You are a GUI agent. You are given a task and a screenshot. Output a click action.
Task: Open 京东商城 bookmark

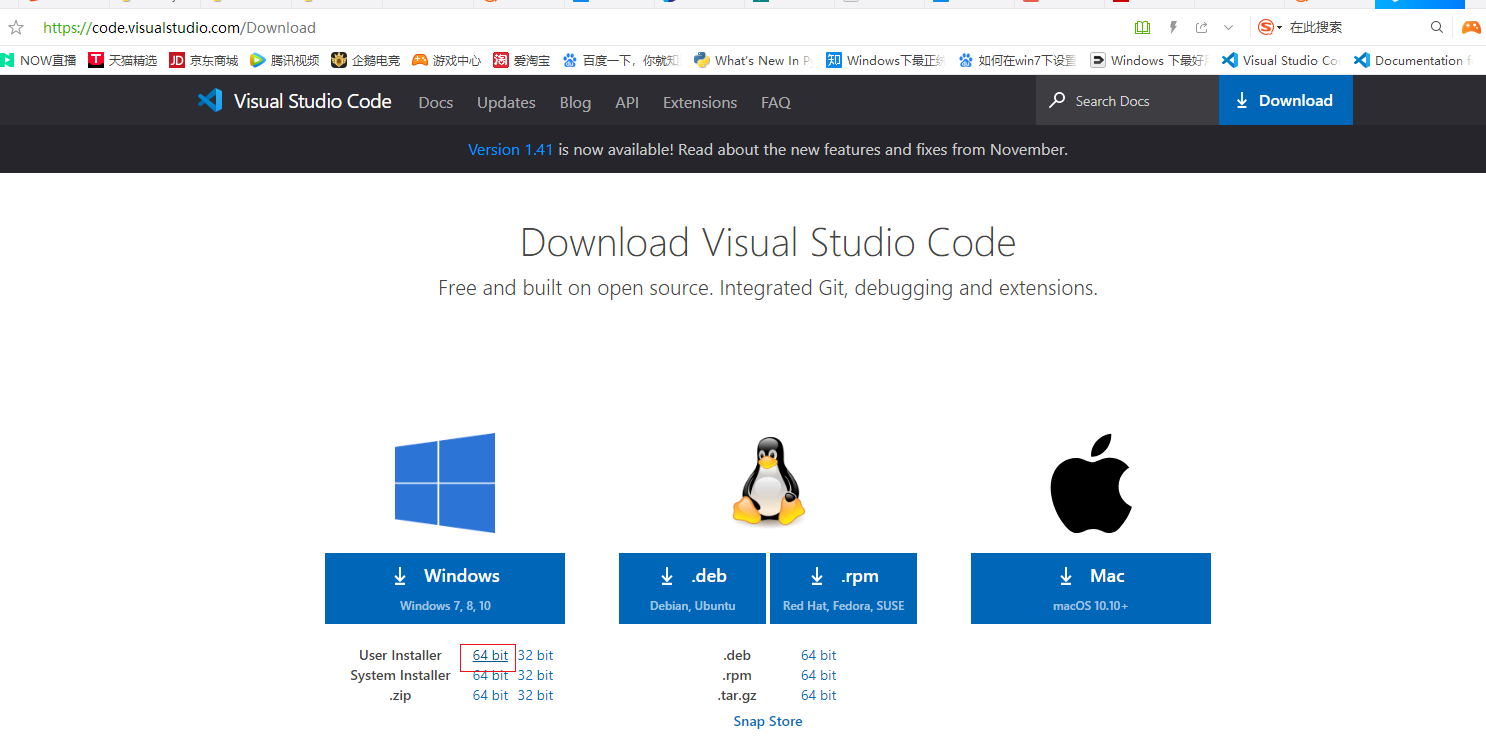click(204, 60)
